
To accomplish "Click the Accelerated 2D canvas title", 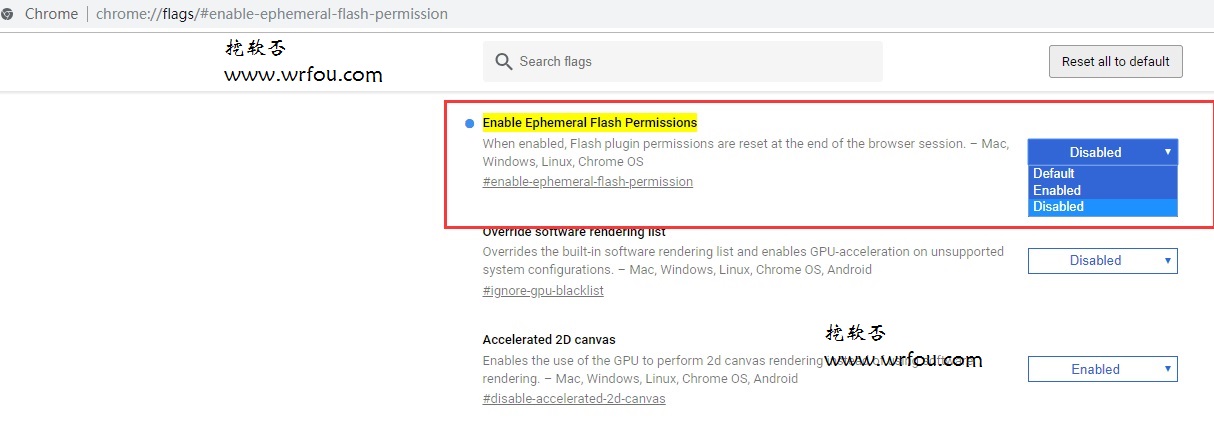I will pos(549,340).
